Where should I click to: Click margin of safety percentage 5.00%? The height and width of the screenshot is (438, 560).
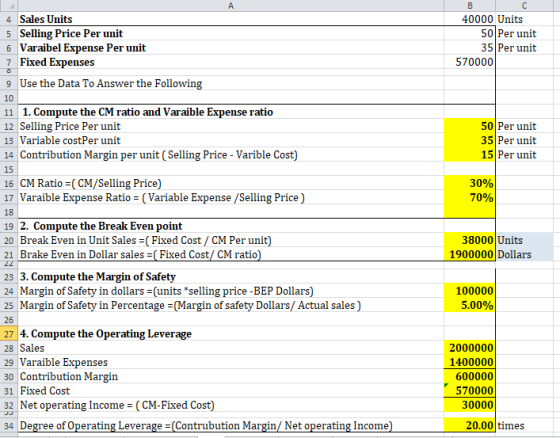tap(470, 305)
